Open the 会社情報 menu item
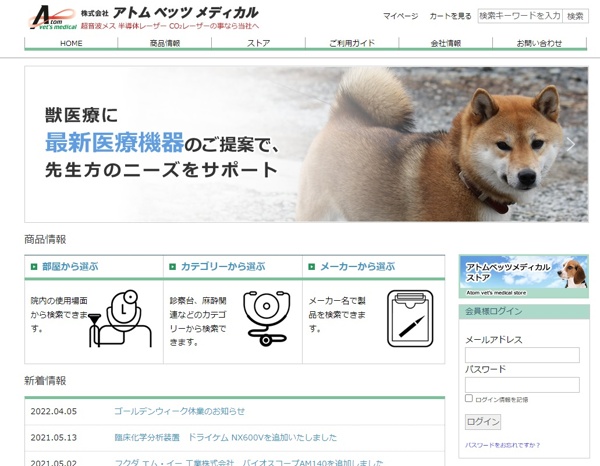The height and width of the screenshot is (466, 600). 446,43
